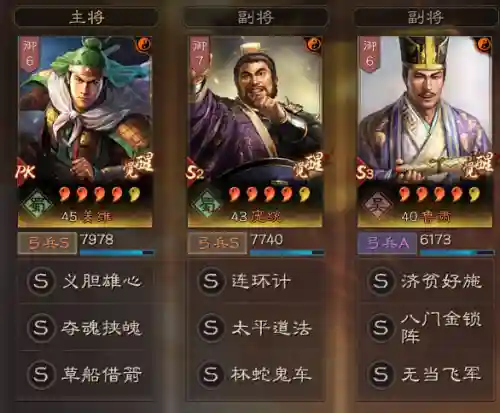Tap the yin-yang icon on 庞统 card
500x413 pixels.
pos(314,44)
